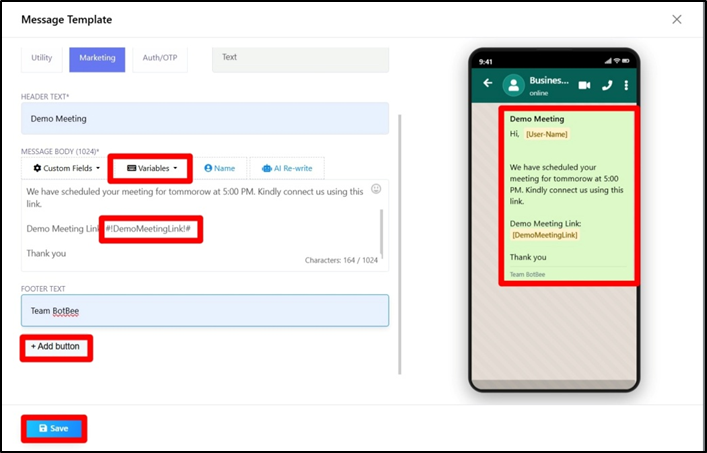
Task: Open the three-dot menu in phone preview
Action: (626, 85)
